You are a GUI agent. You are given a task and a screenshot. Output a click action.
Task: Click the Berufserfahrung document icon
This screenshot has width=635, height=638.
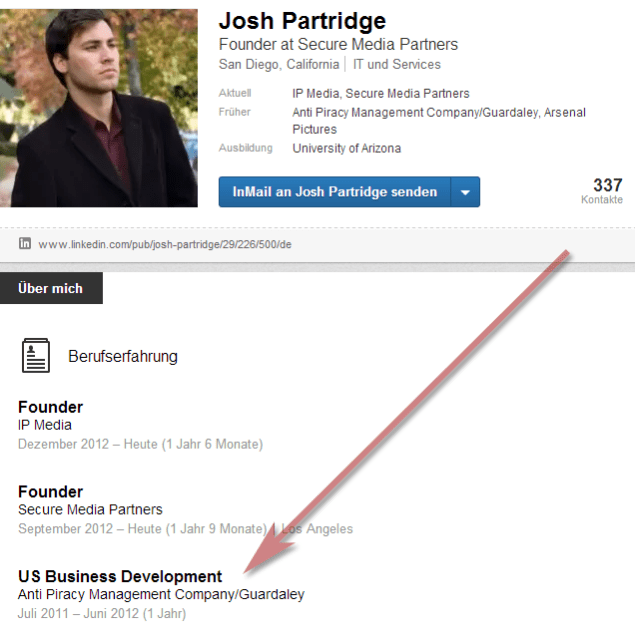point(36,356)
